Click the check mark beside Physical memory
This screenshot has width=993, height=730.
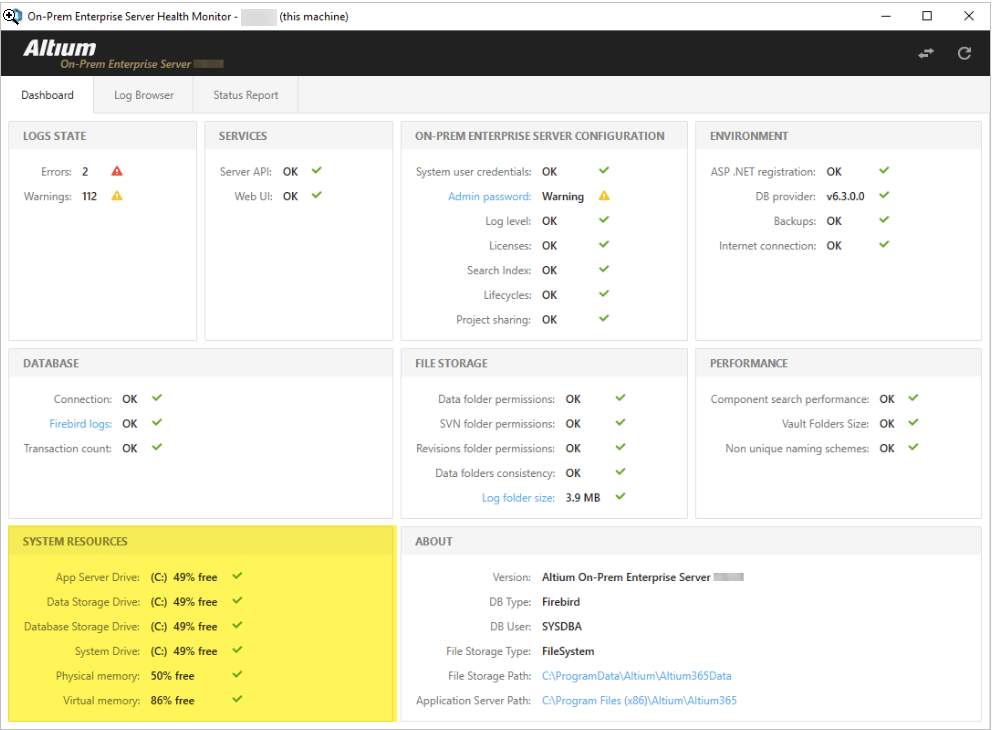pyautogui.click(x=237, y=674)
